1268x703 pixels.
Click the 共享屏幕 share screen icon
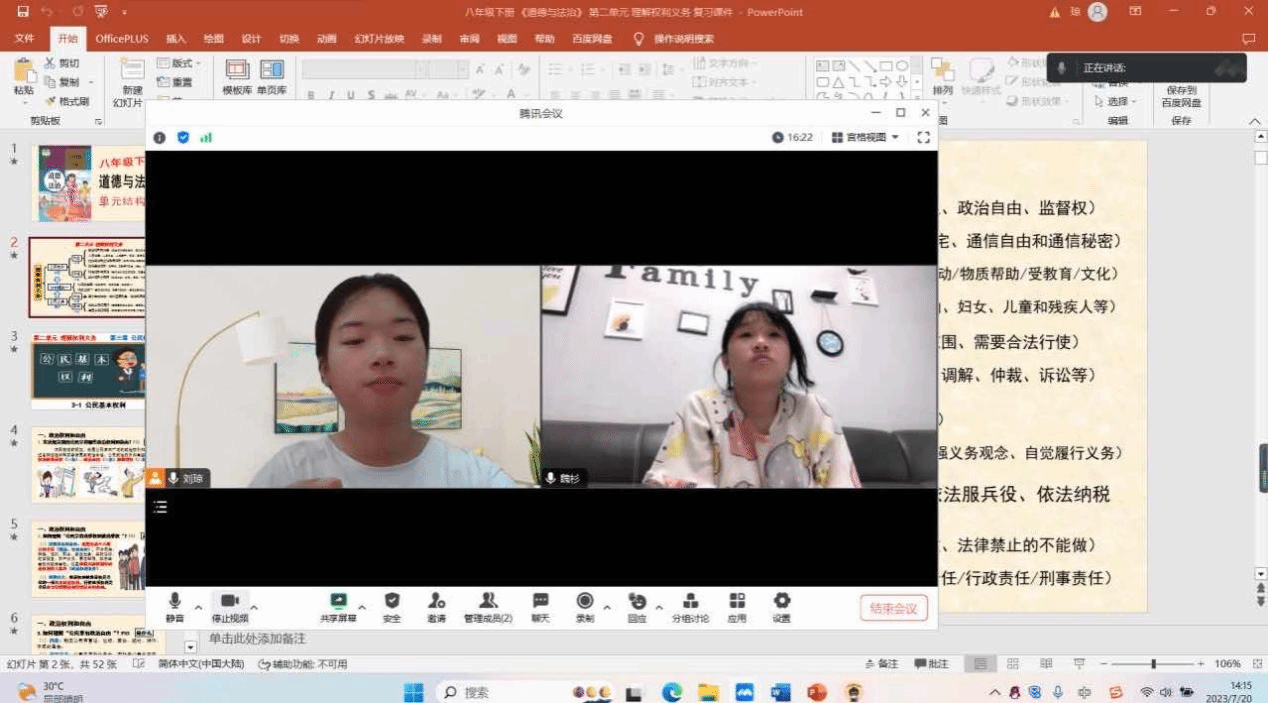(338, 601)
